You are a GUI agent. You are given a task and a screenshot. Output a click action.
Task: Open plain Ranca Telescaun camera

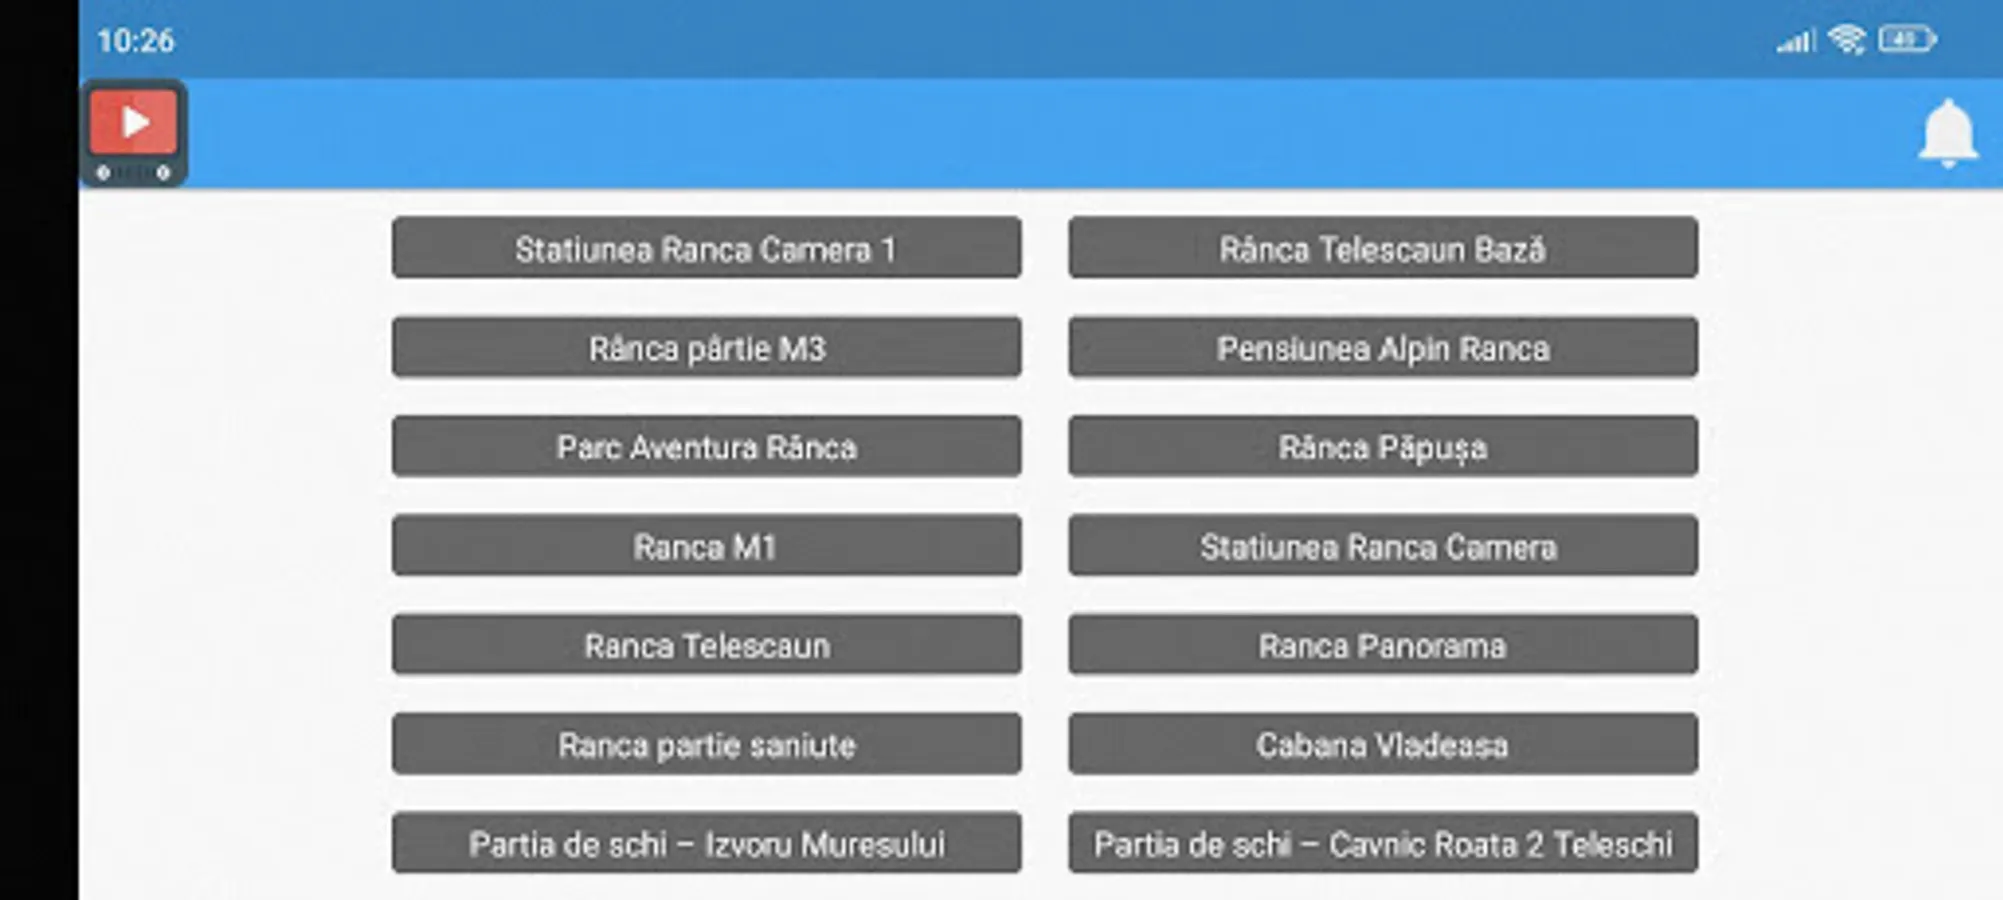tap(707, 644)
